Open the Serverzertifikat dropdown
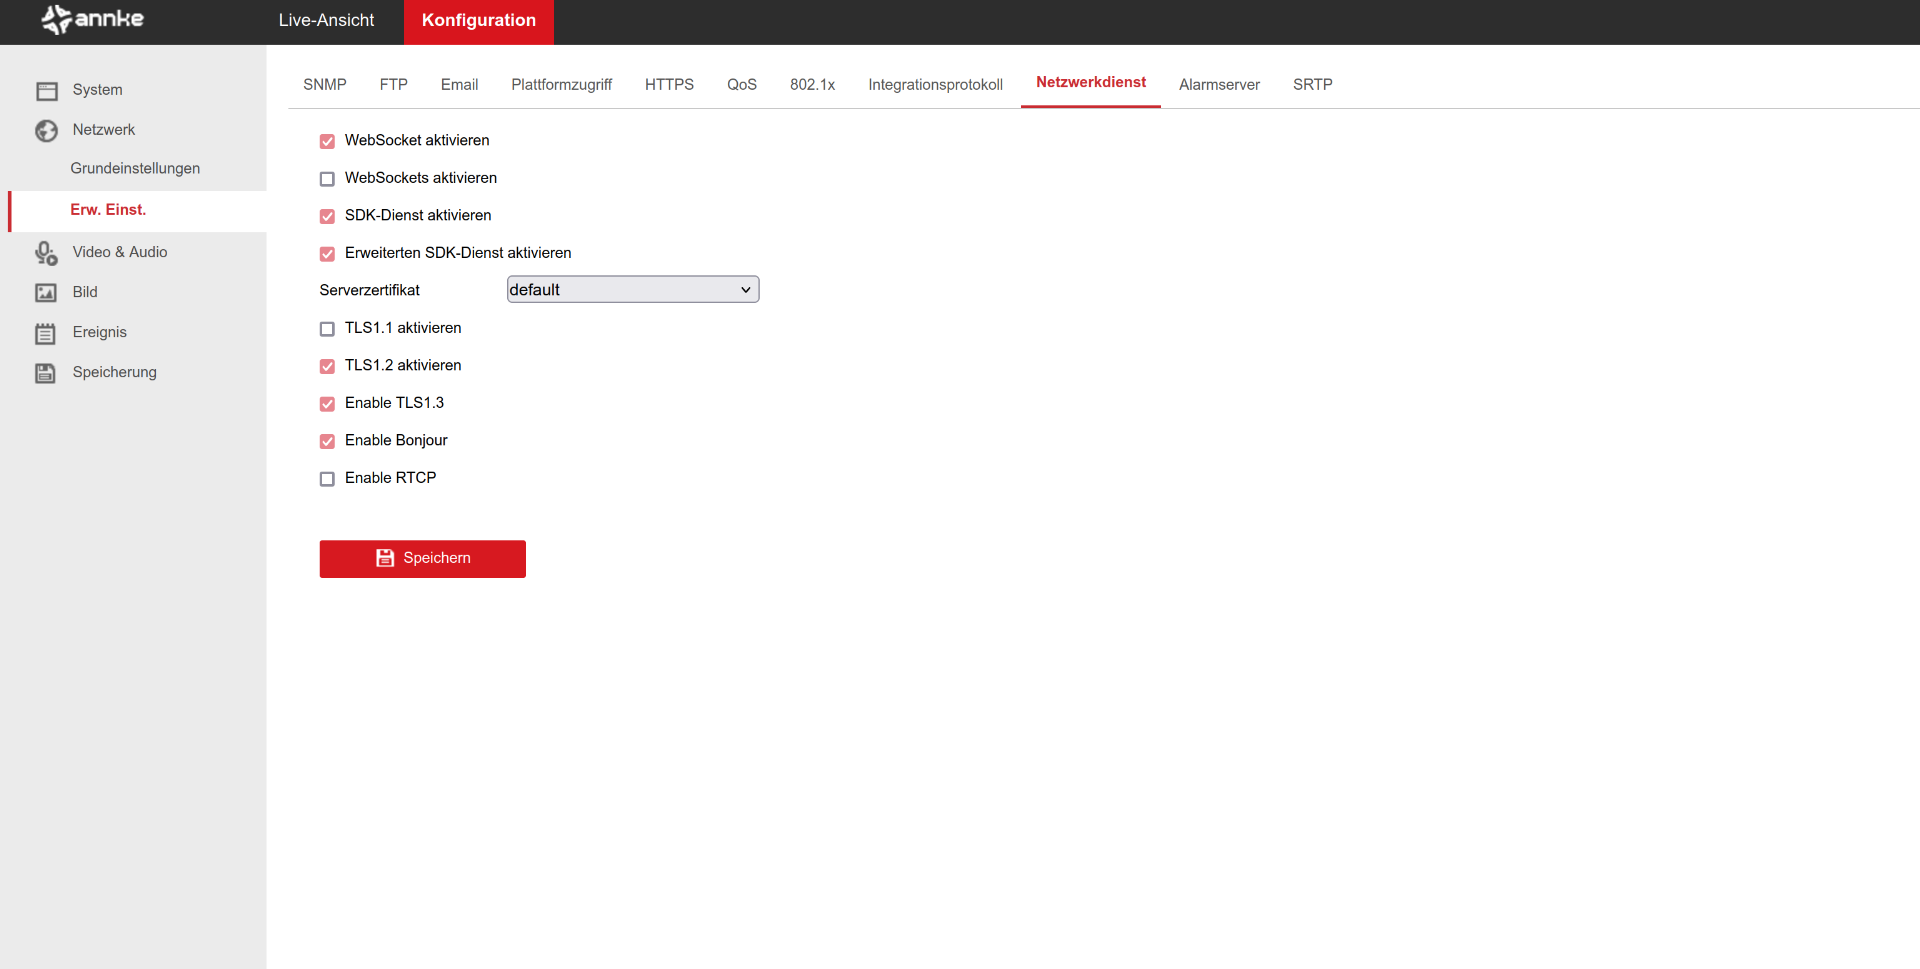Image resolution: width=1920 pixels, height=969 pixels. [633, 290]
